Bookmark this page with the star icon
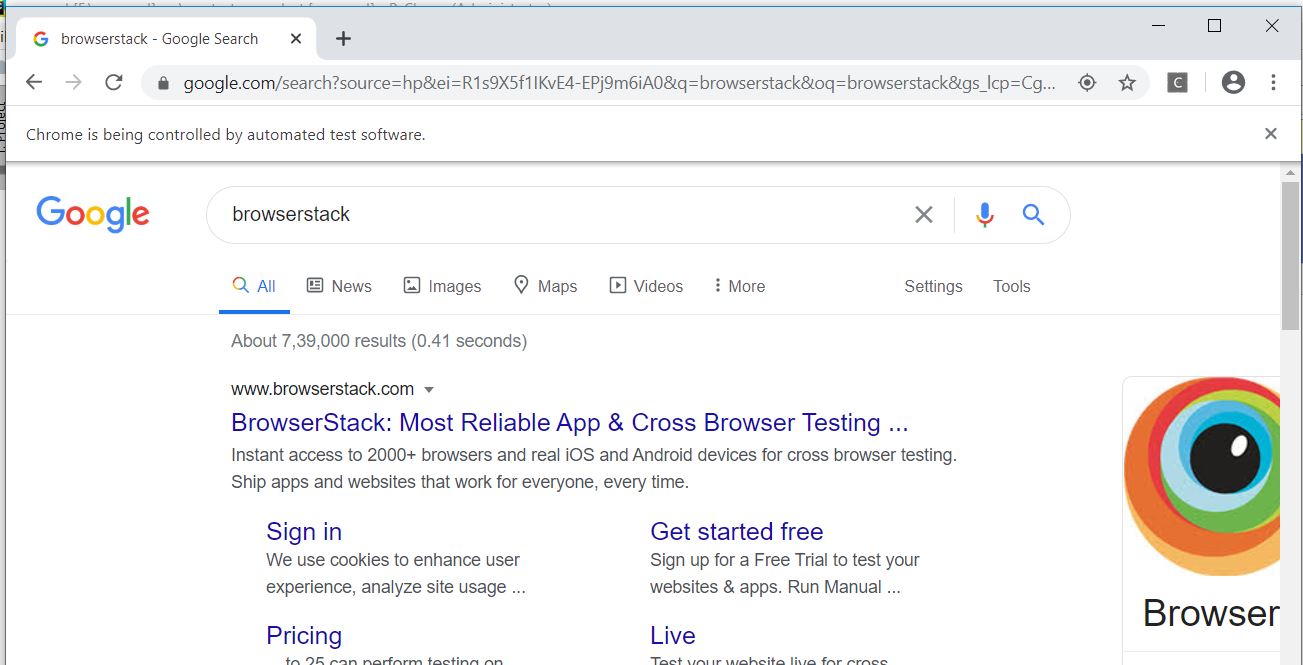This screenshot has width=1303, height=665. (1127, 83)
